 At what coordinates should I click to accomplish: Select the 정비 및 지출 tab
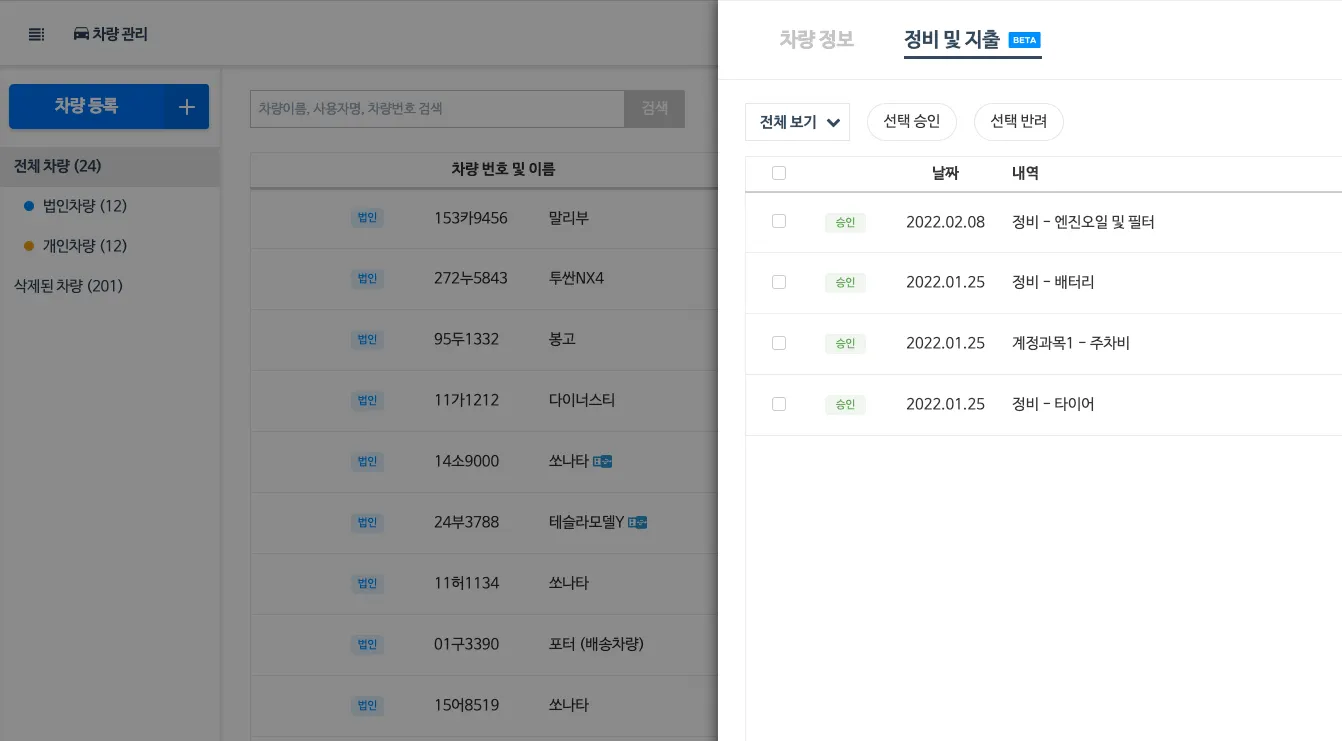coord(952,40)
